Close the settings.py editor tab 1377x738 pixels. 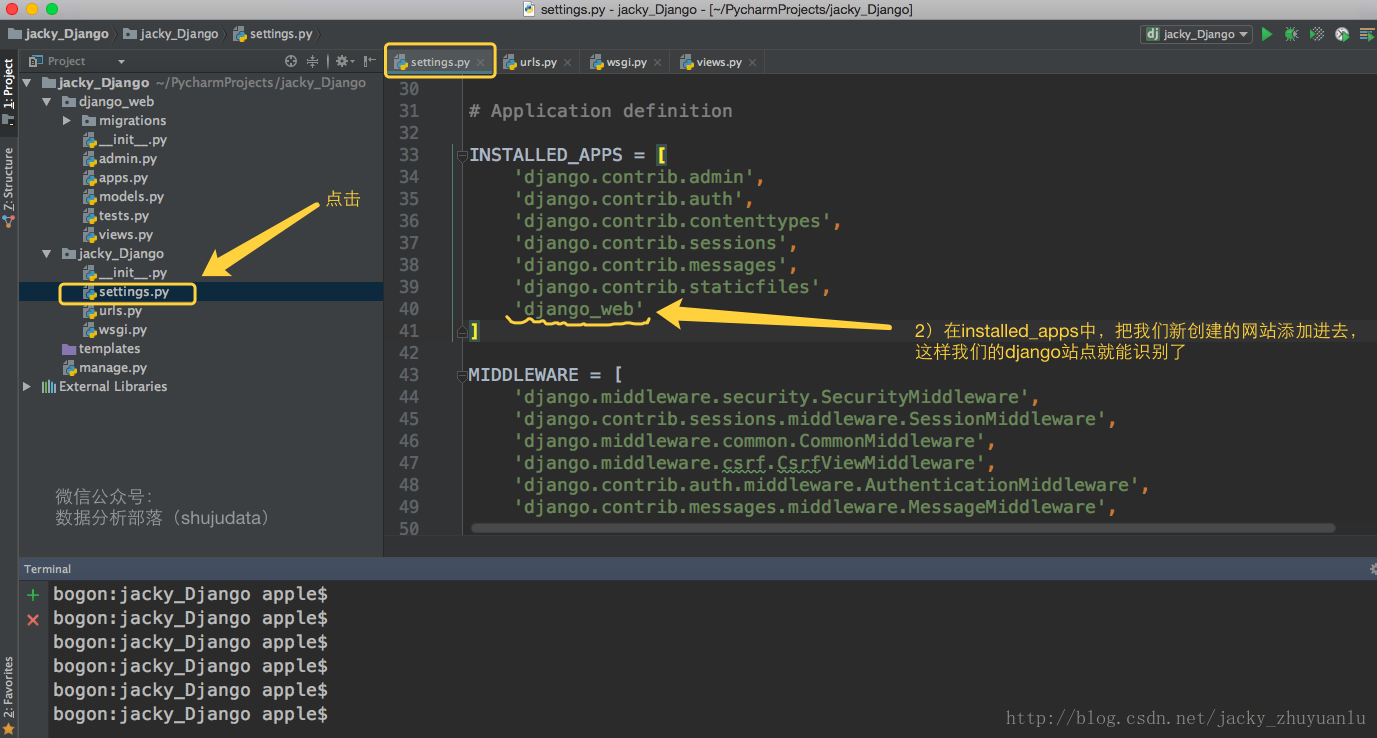pyautogui.click(x=480, y=62)
